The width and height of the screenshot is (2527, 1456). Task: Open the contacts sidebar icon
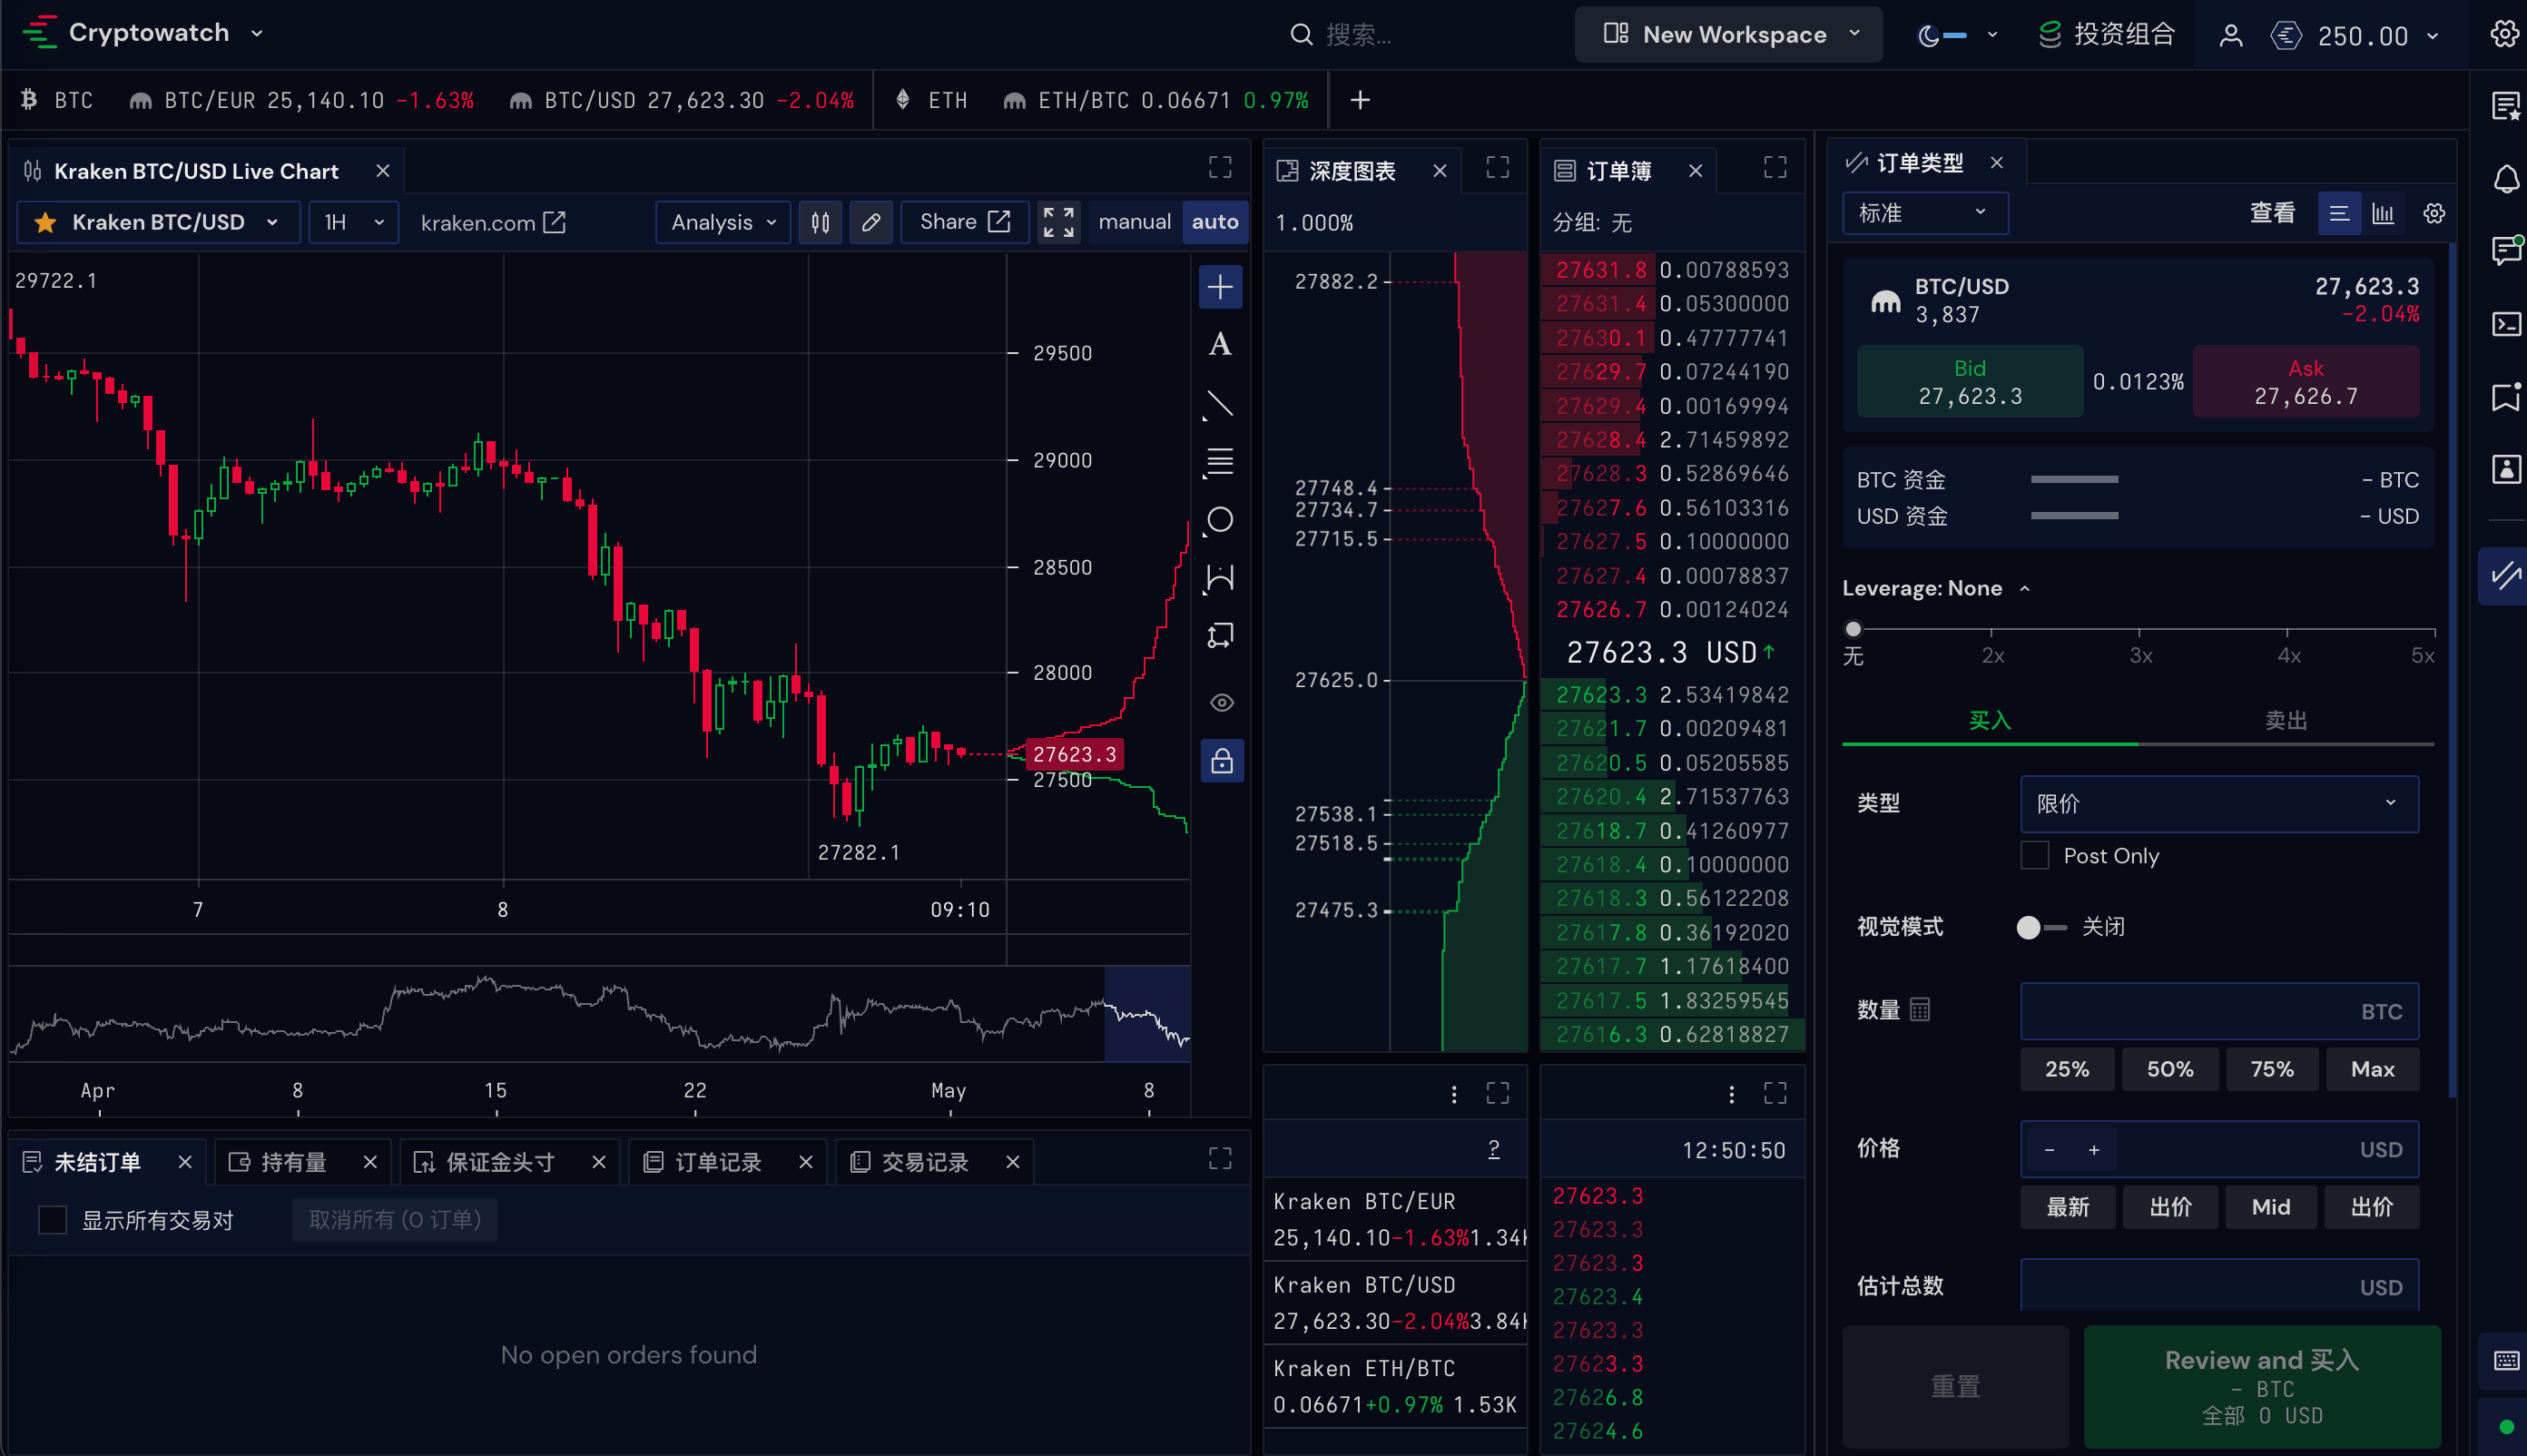click(2505, 469)
